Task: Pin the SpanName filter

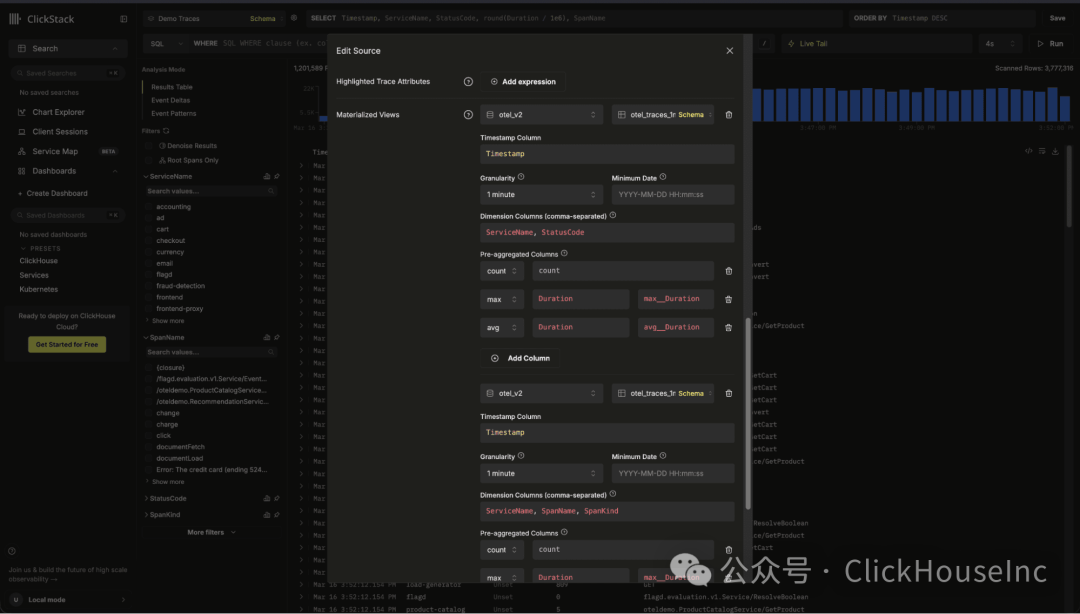Action: pos(277,338)
